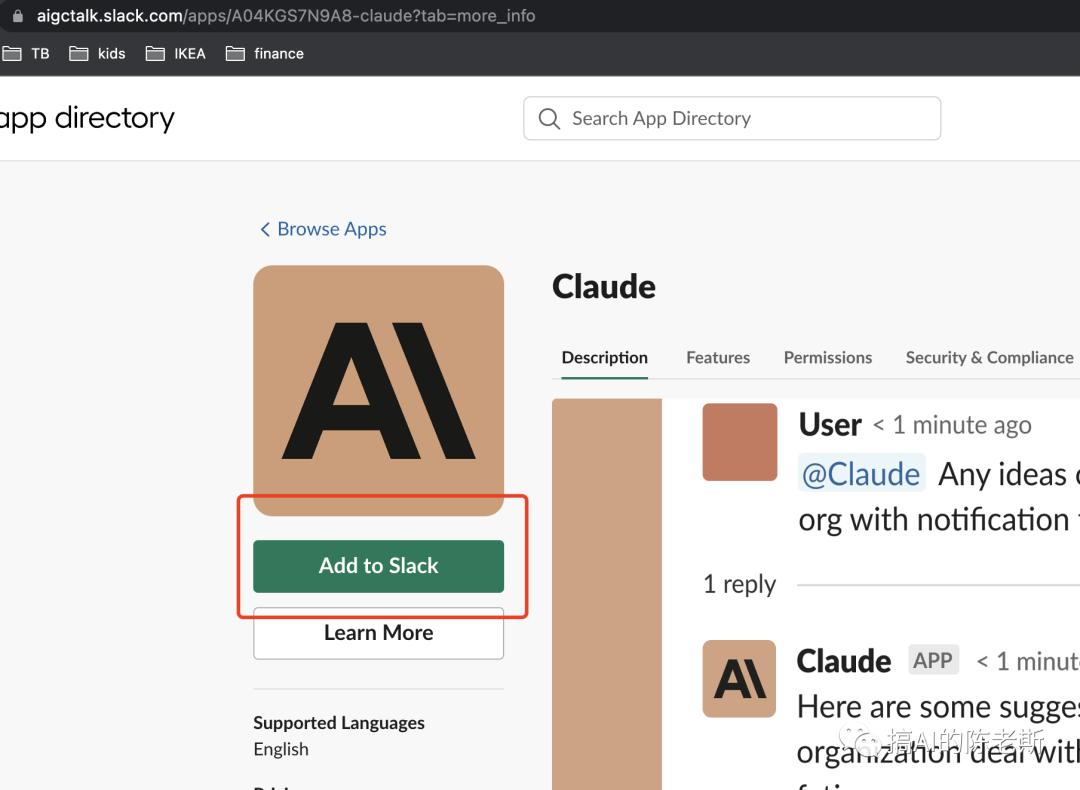Click the 'English' language value
The width and height of the screenshot is (1080, 790).
(x=281, y=749)
